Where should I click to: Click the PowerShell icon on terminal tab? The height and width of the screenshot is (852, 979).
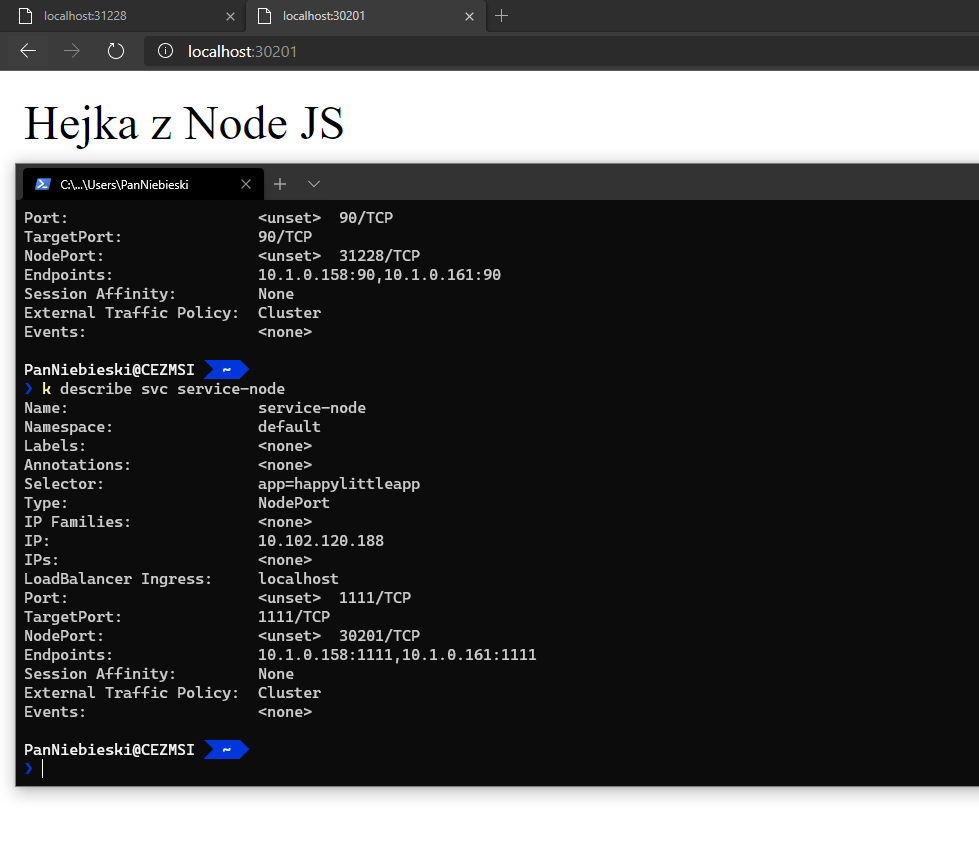43,184
